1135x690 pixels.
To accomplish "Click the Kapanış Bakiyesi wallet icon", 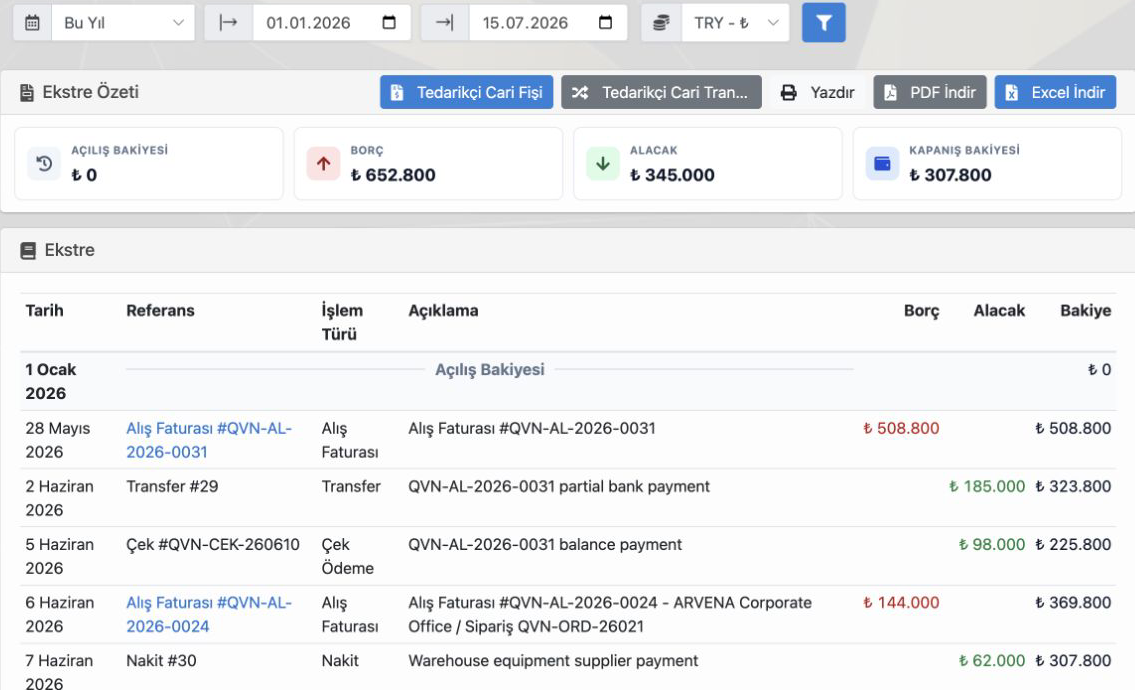I will (x=882, y=164).
